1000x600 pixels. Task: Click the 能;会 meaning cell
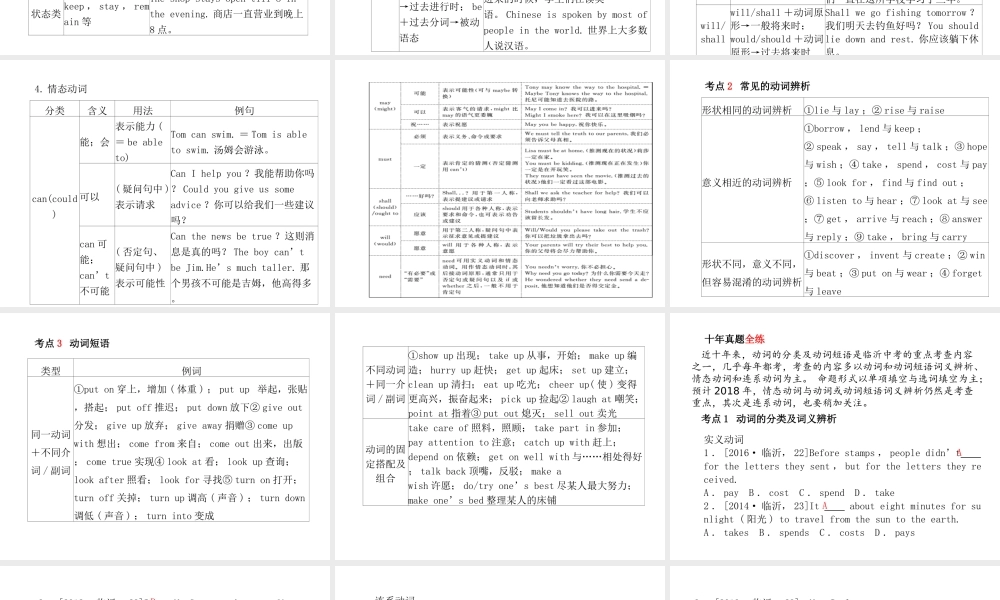(x=97, y=141)
